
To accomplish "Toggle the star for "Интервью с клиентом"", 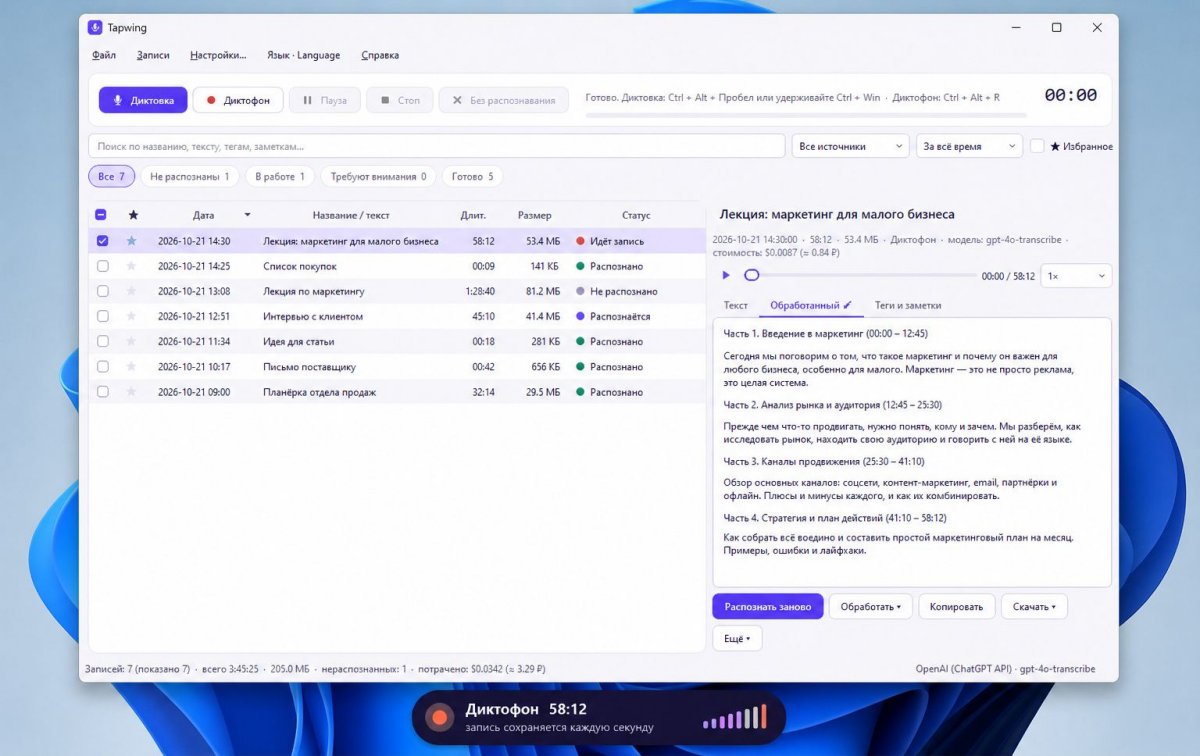I will tap(131, 316).
